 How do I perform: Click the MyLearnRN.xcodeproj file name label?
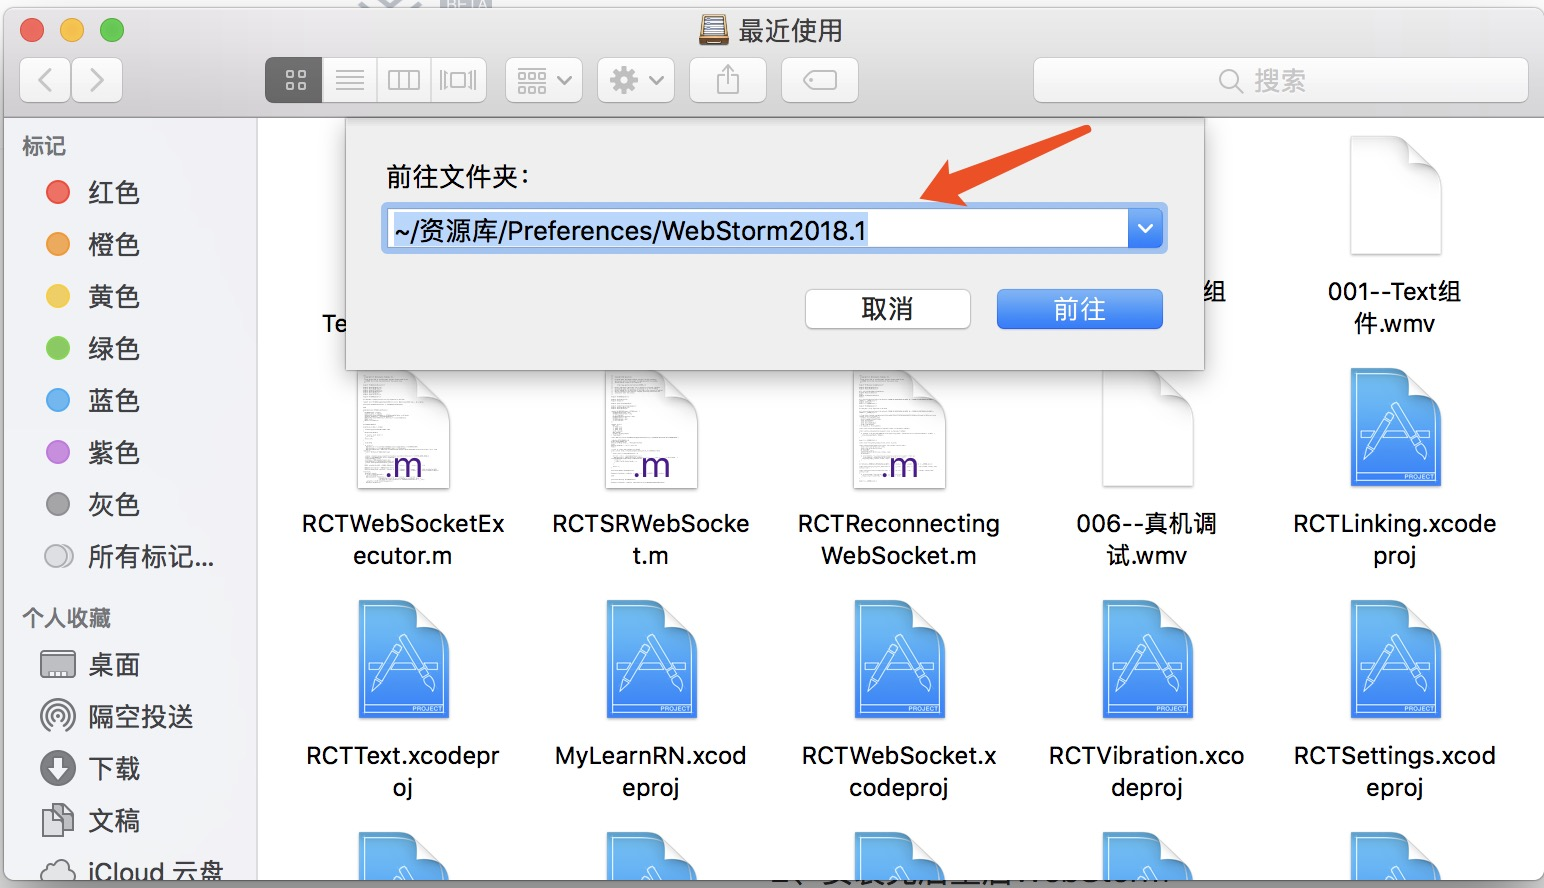tap(651, 771)
